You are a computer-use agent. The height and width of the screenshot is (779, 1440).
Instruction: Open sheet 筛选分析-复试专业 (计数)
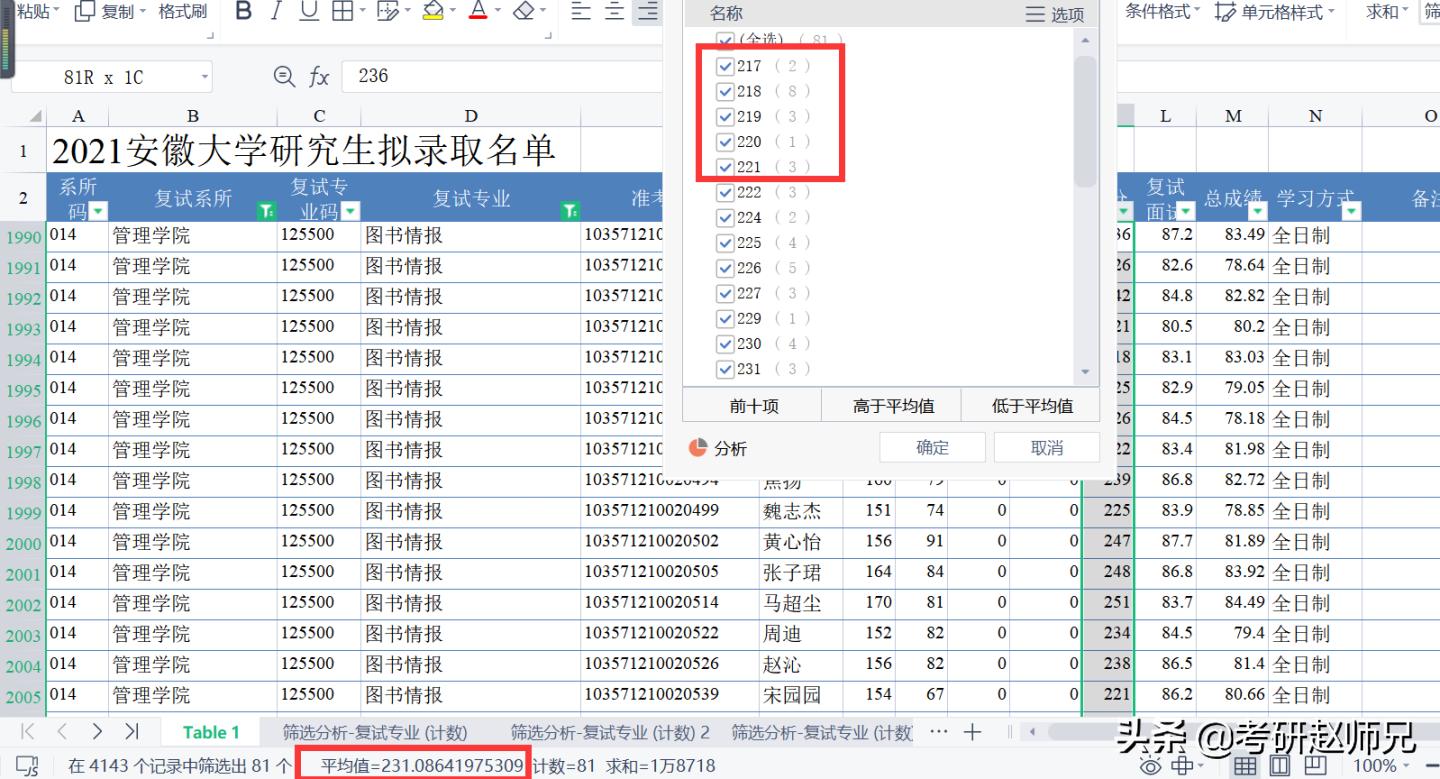pyautogui.click(x=375, y=732)
